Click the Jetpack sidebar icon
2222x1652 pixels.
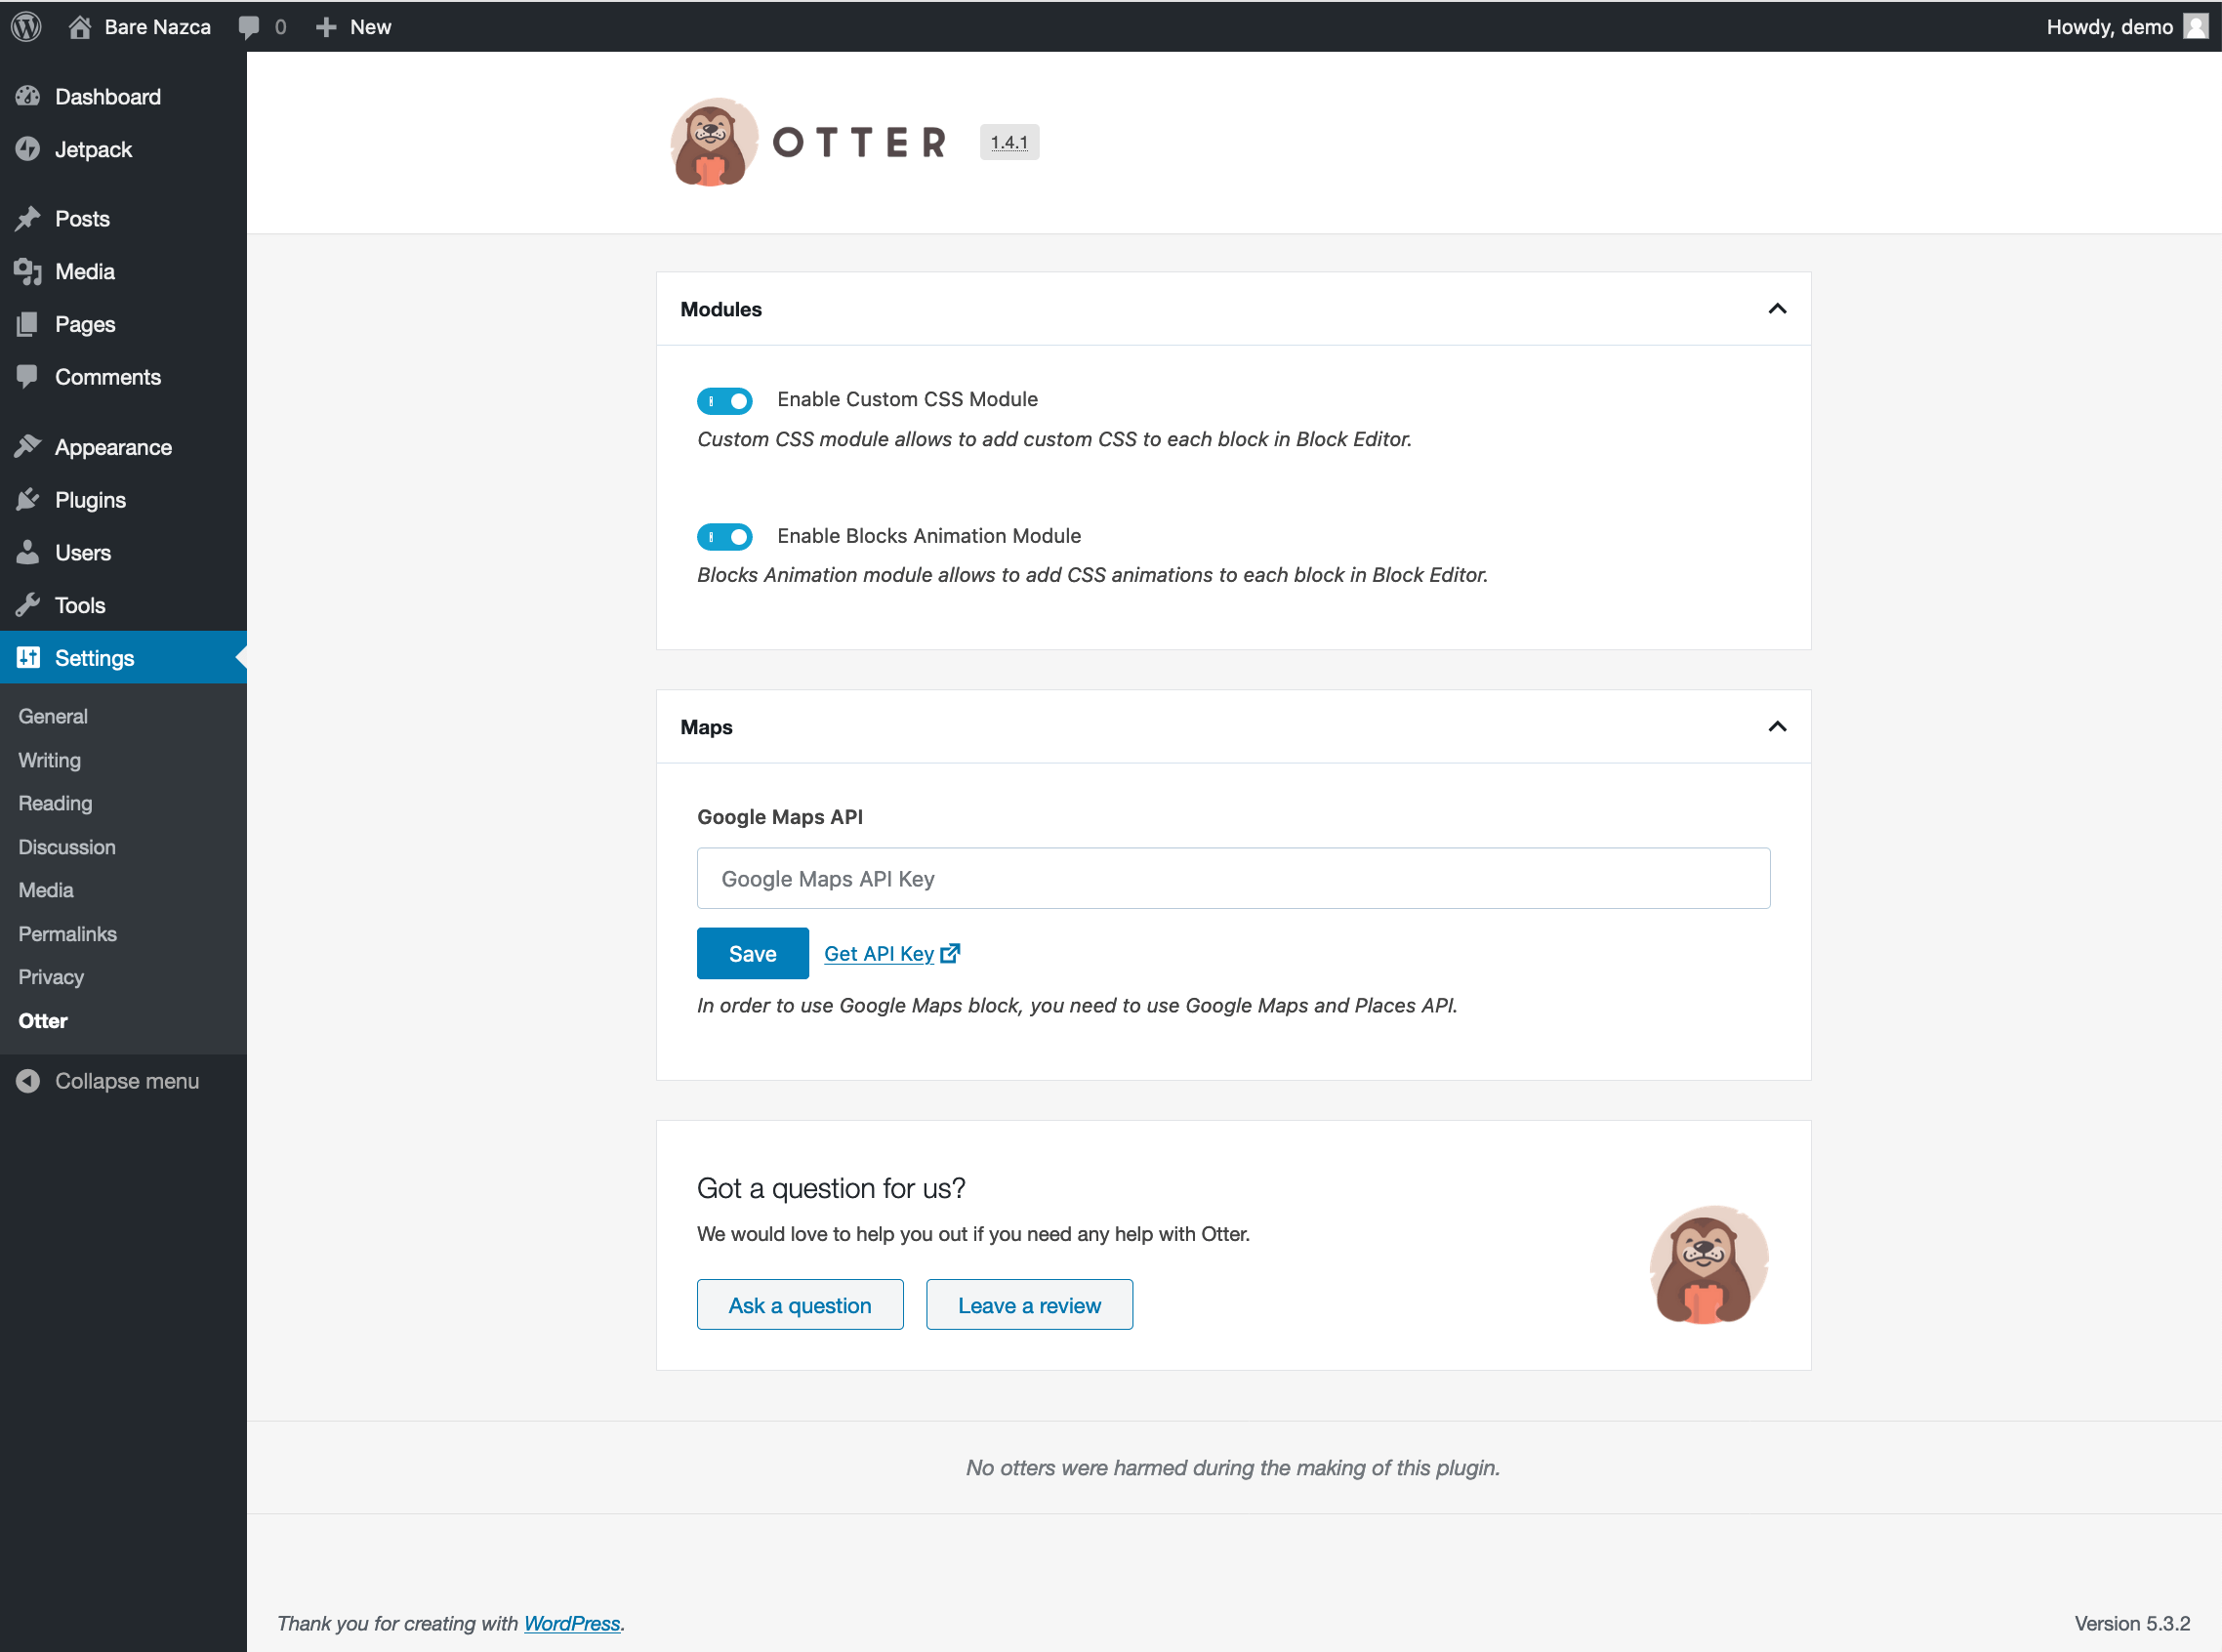29,149
